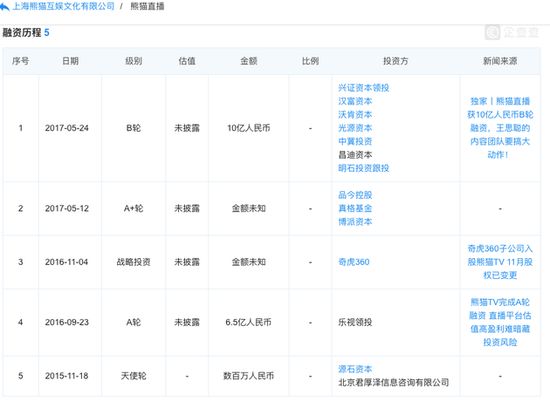
Task: Click the 序号 column header
Action: (20, 61)
